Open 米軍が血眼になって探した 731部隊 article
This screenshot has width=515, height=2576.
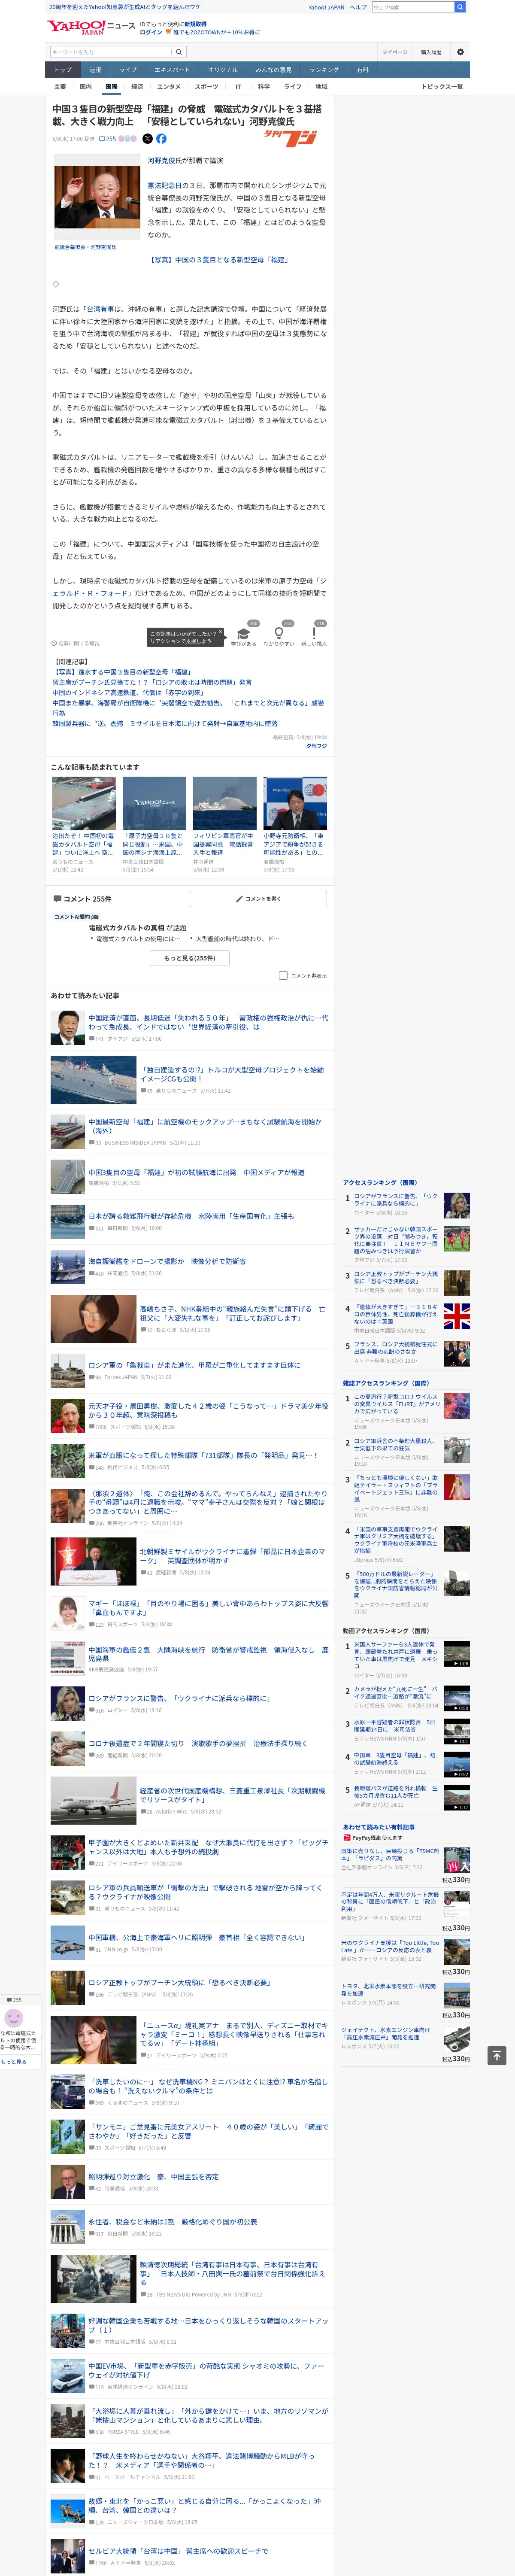coord(203,1455)
